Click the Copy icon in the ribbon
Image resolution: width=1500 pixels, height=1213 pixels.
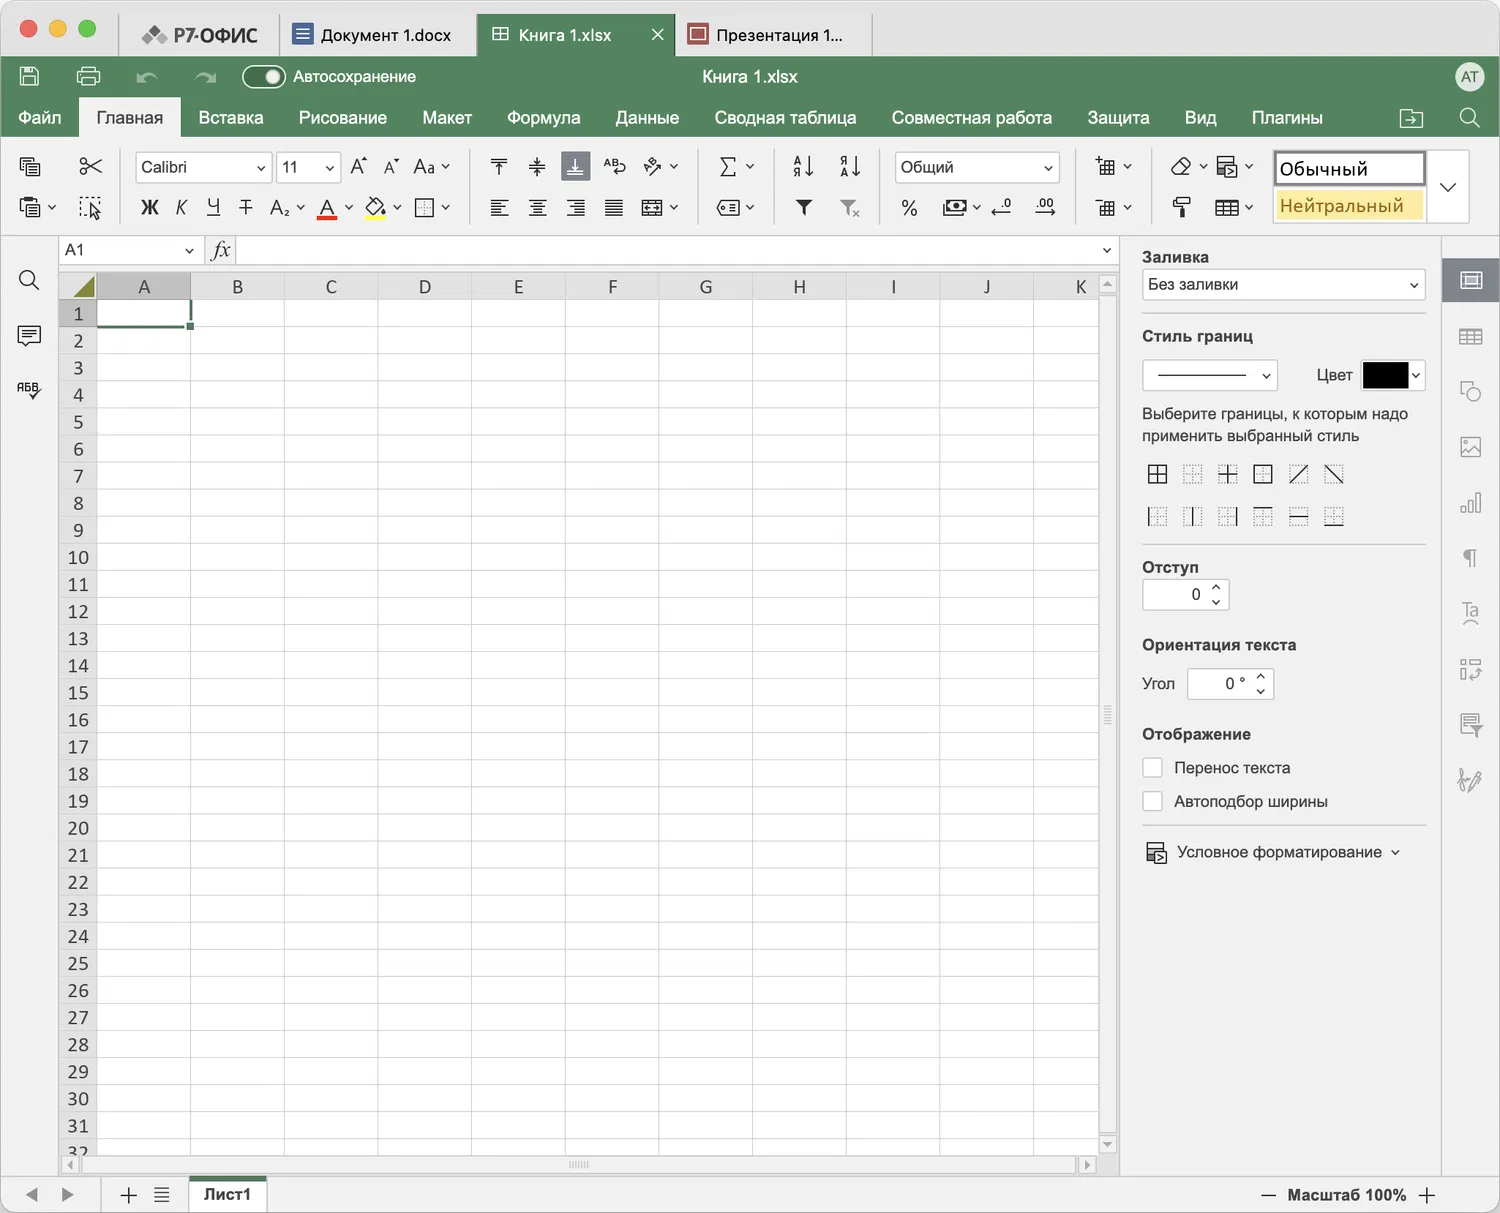coord(30,166)
